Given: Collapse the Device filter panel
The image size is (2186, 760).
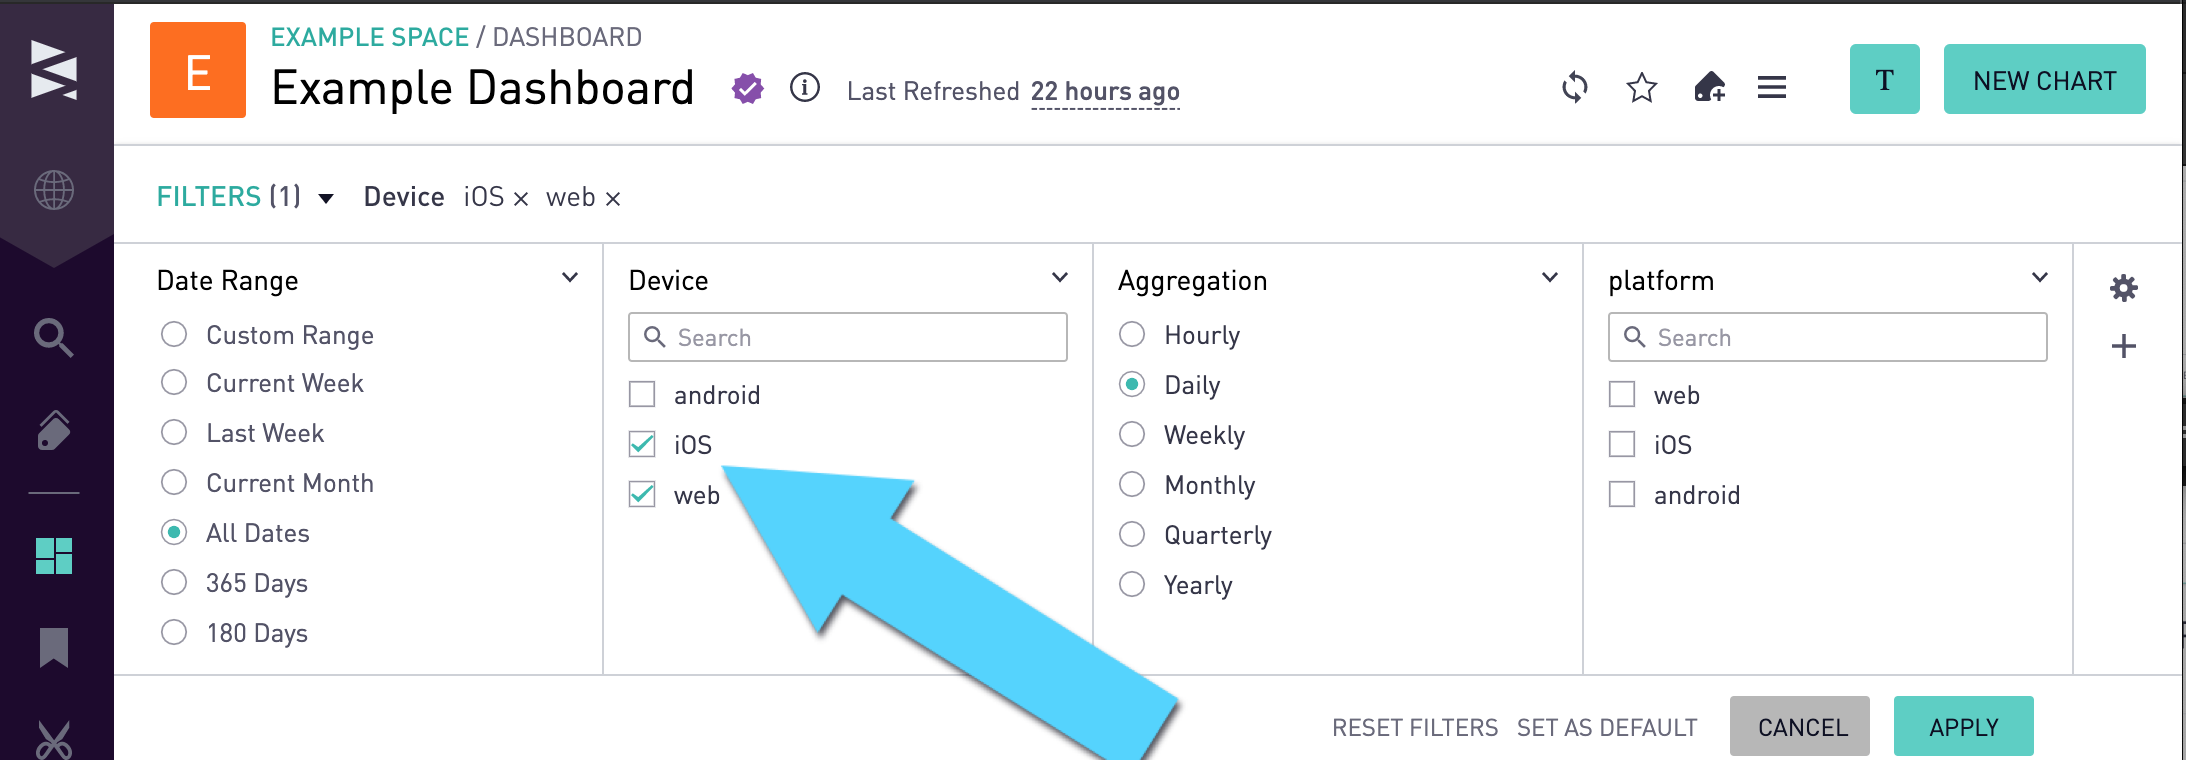Looking at the screenshot, I should (1058, 277).
